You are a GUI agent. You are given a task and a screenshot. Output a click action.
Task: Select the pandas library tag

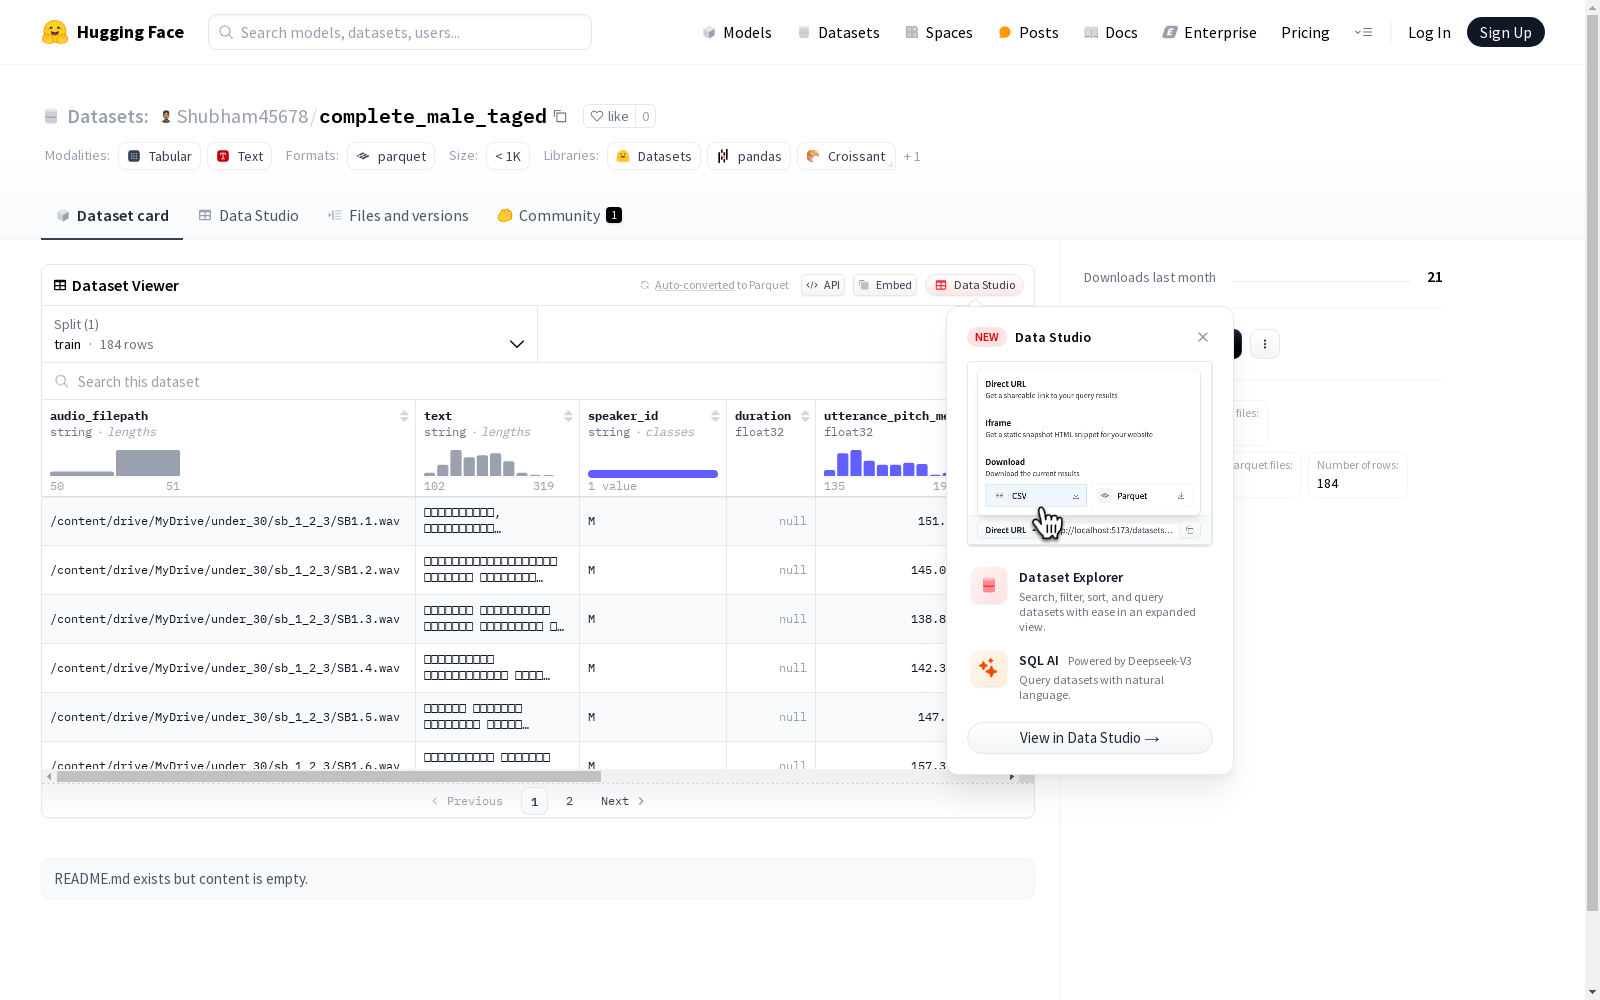coord(749,156)
